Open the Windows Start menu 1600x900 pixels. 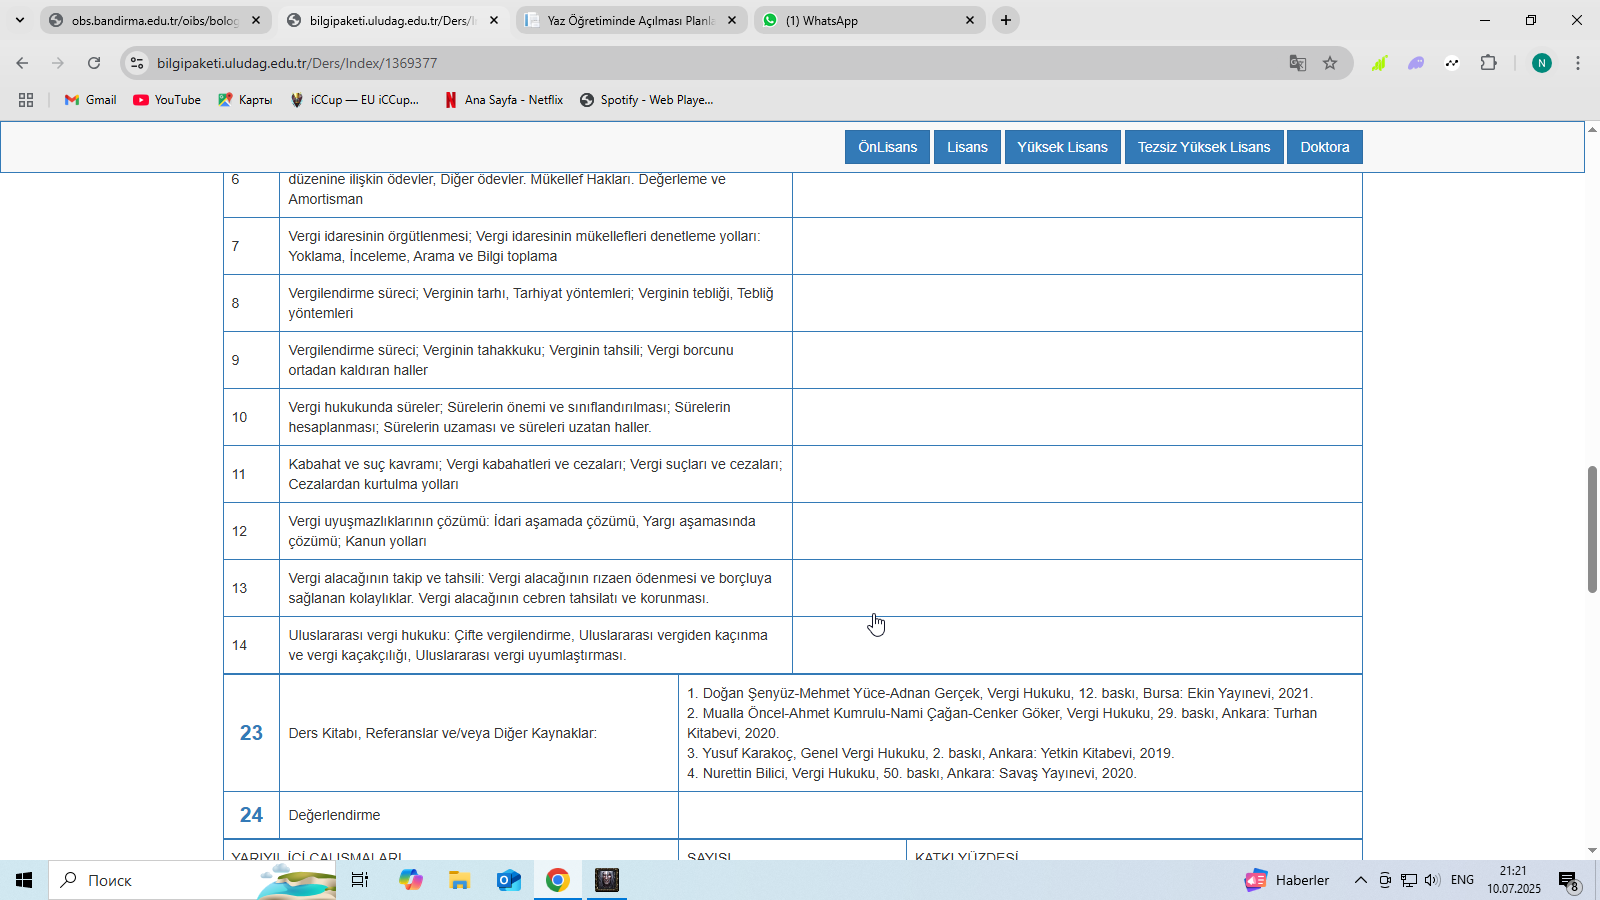pos(24,880)
